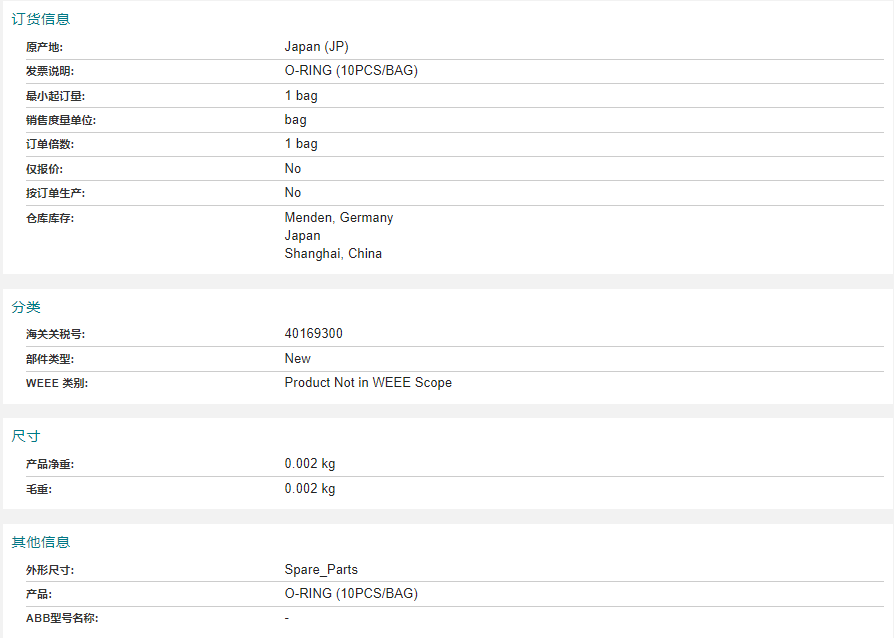This screenshot has height=638, width=894.
Task: Click Menden, Germany warehouse entry
Action: point(339,218)
